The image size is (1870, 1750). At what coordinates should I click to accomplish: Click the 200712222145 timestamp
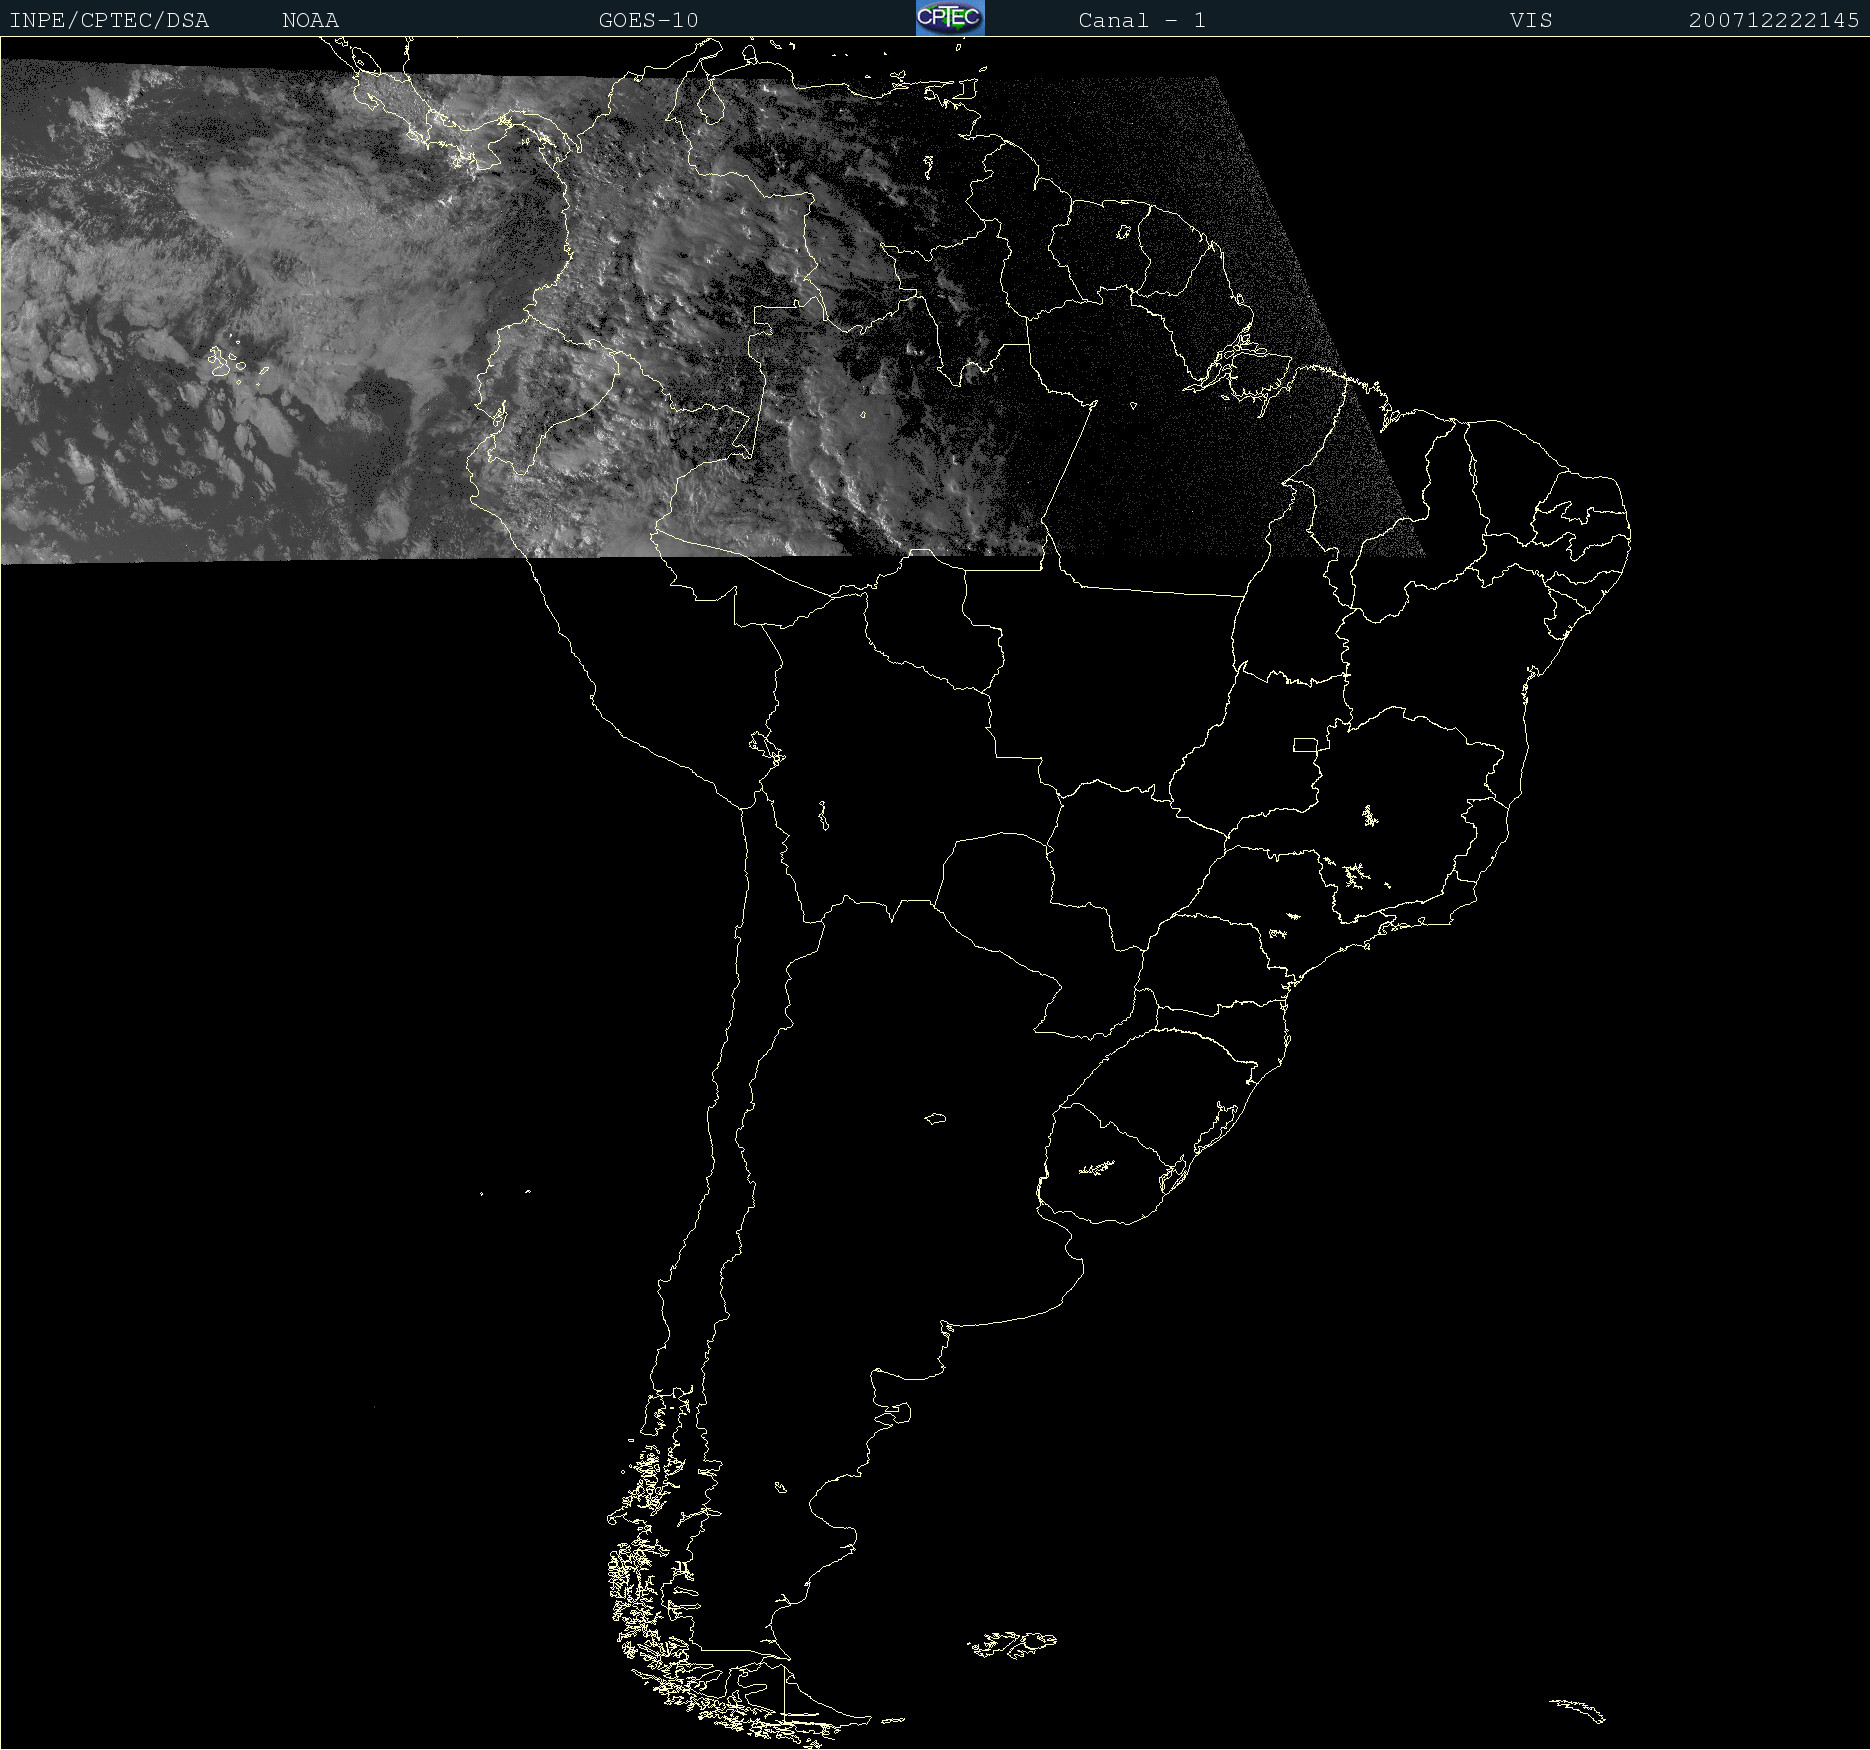(1774, 20)
